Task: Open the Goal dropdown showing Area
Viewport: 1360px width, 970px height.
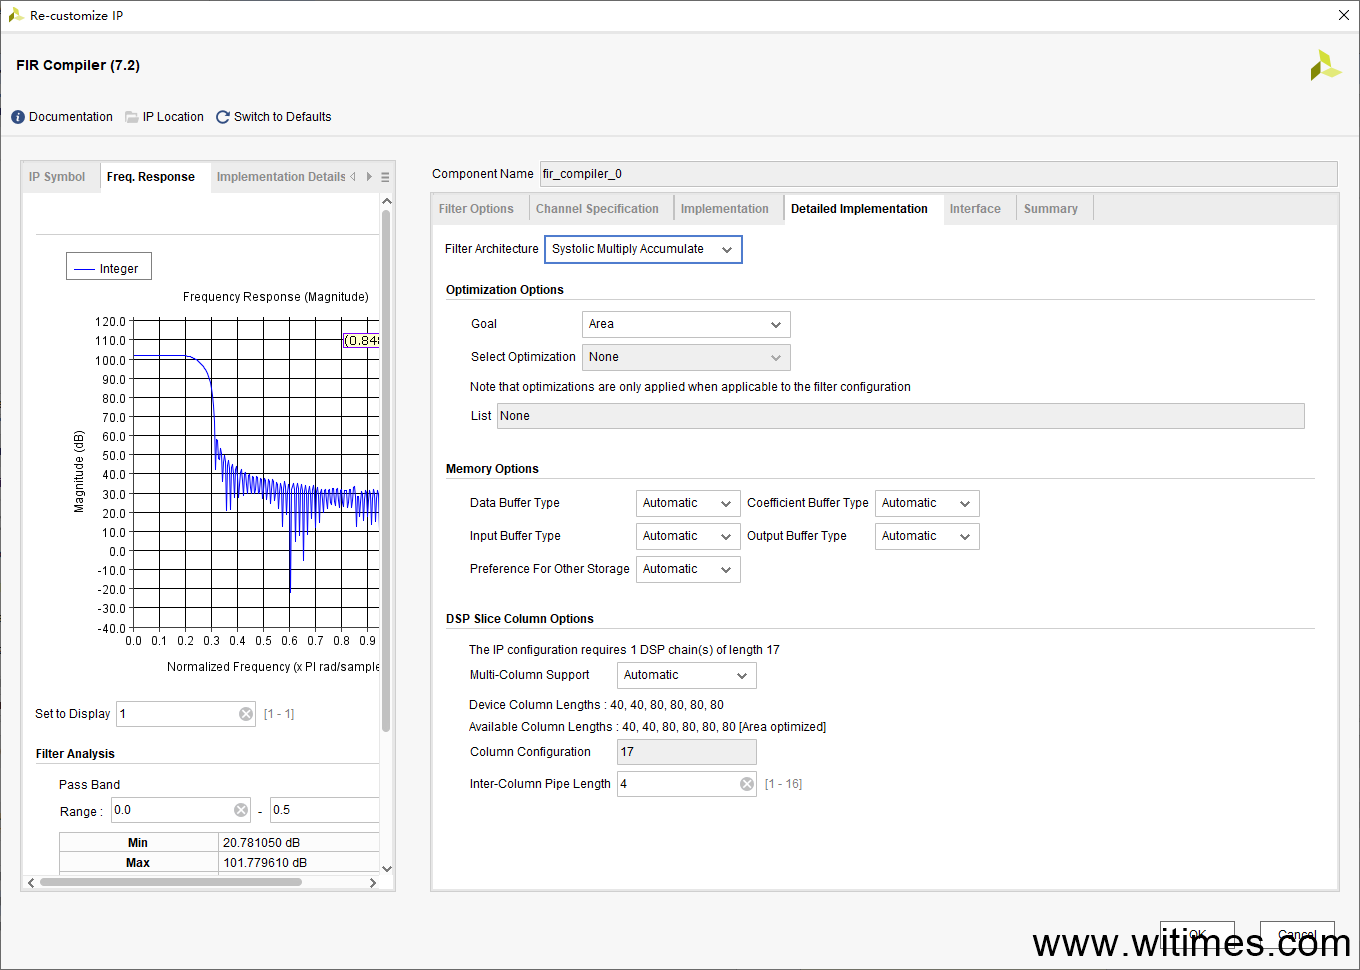Action: click(x=686, y=324)
